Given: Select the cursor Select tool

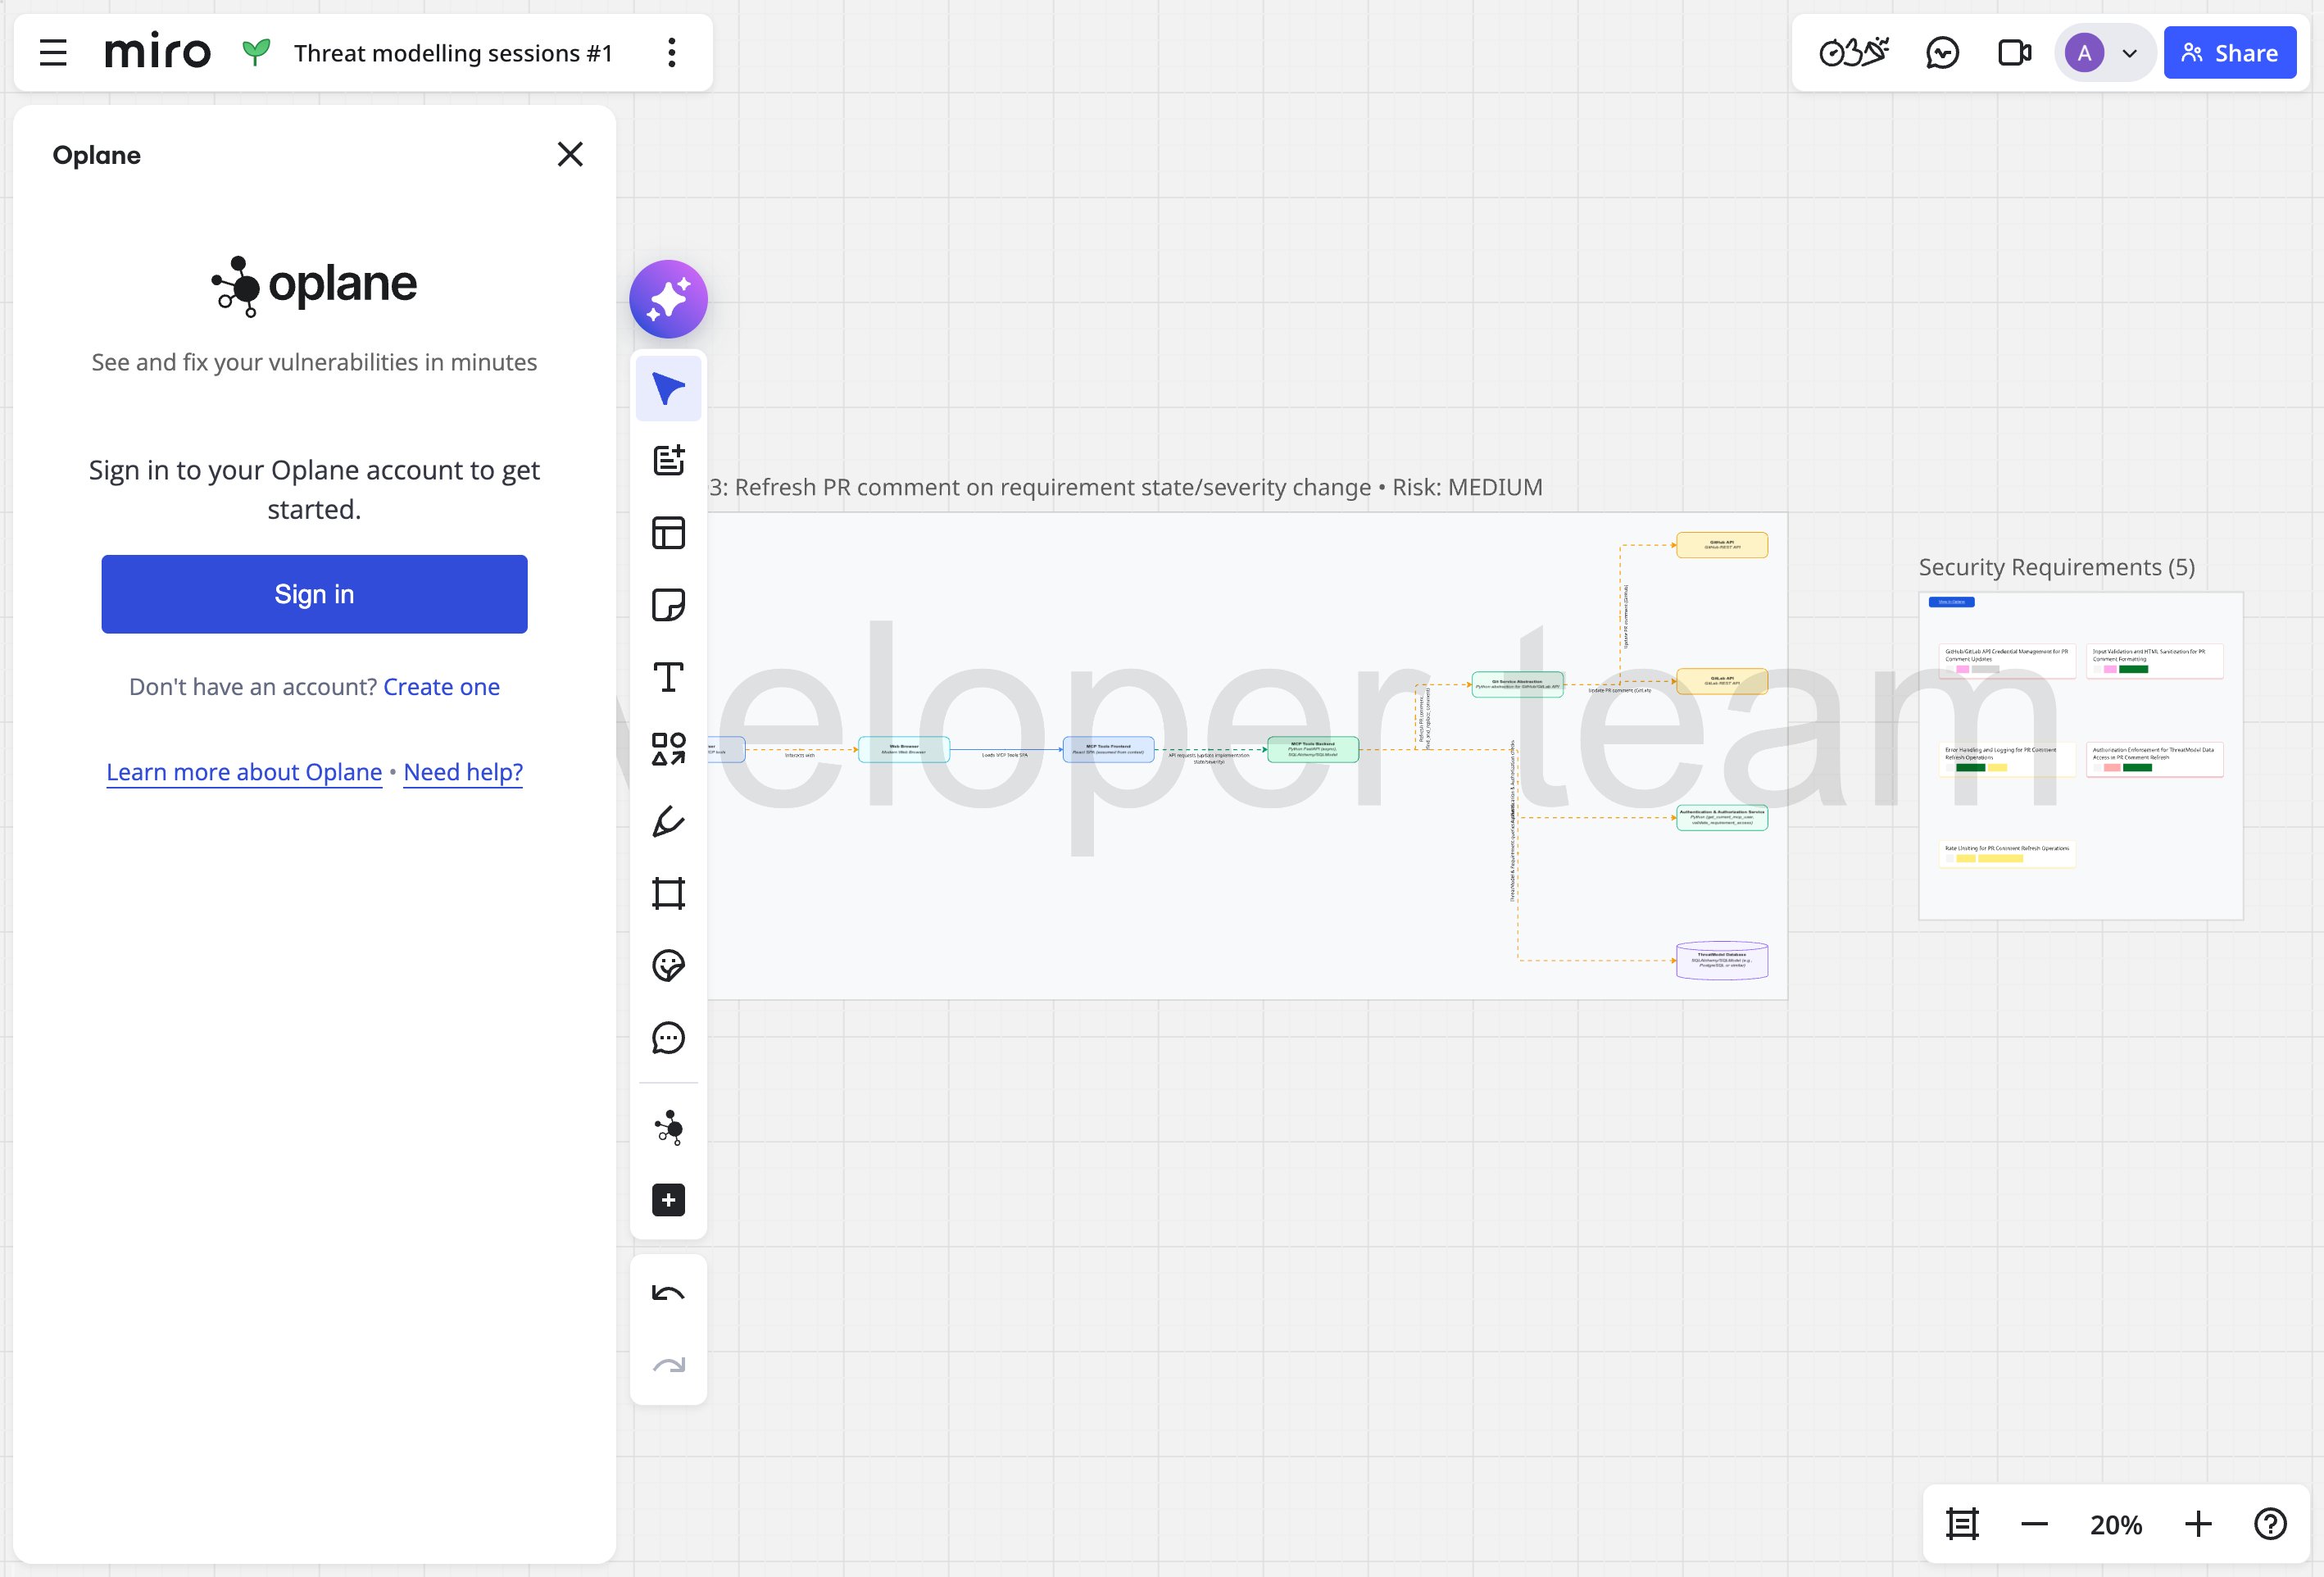Looking at the screenshot, I should point(668,389).
